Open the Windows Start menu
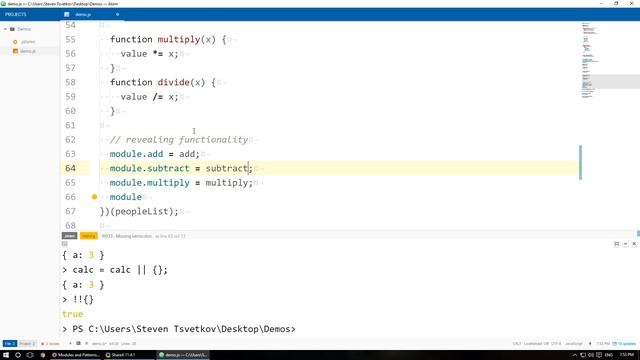This screenshot has width=640, height=360. click(x=6, y=355)
